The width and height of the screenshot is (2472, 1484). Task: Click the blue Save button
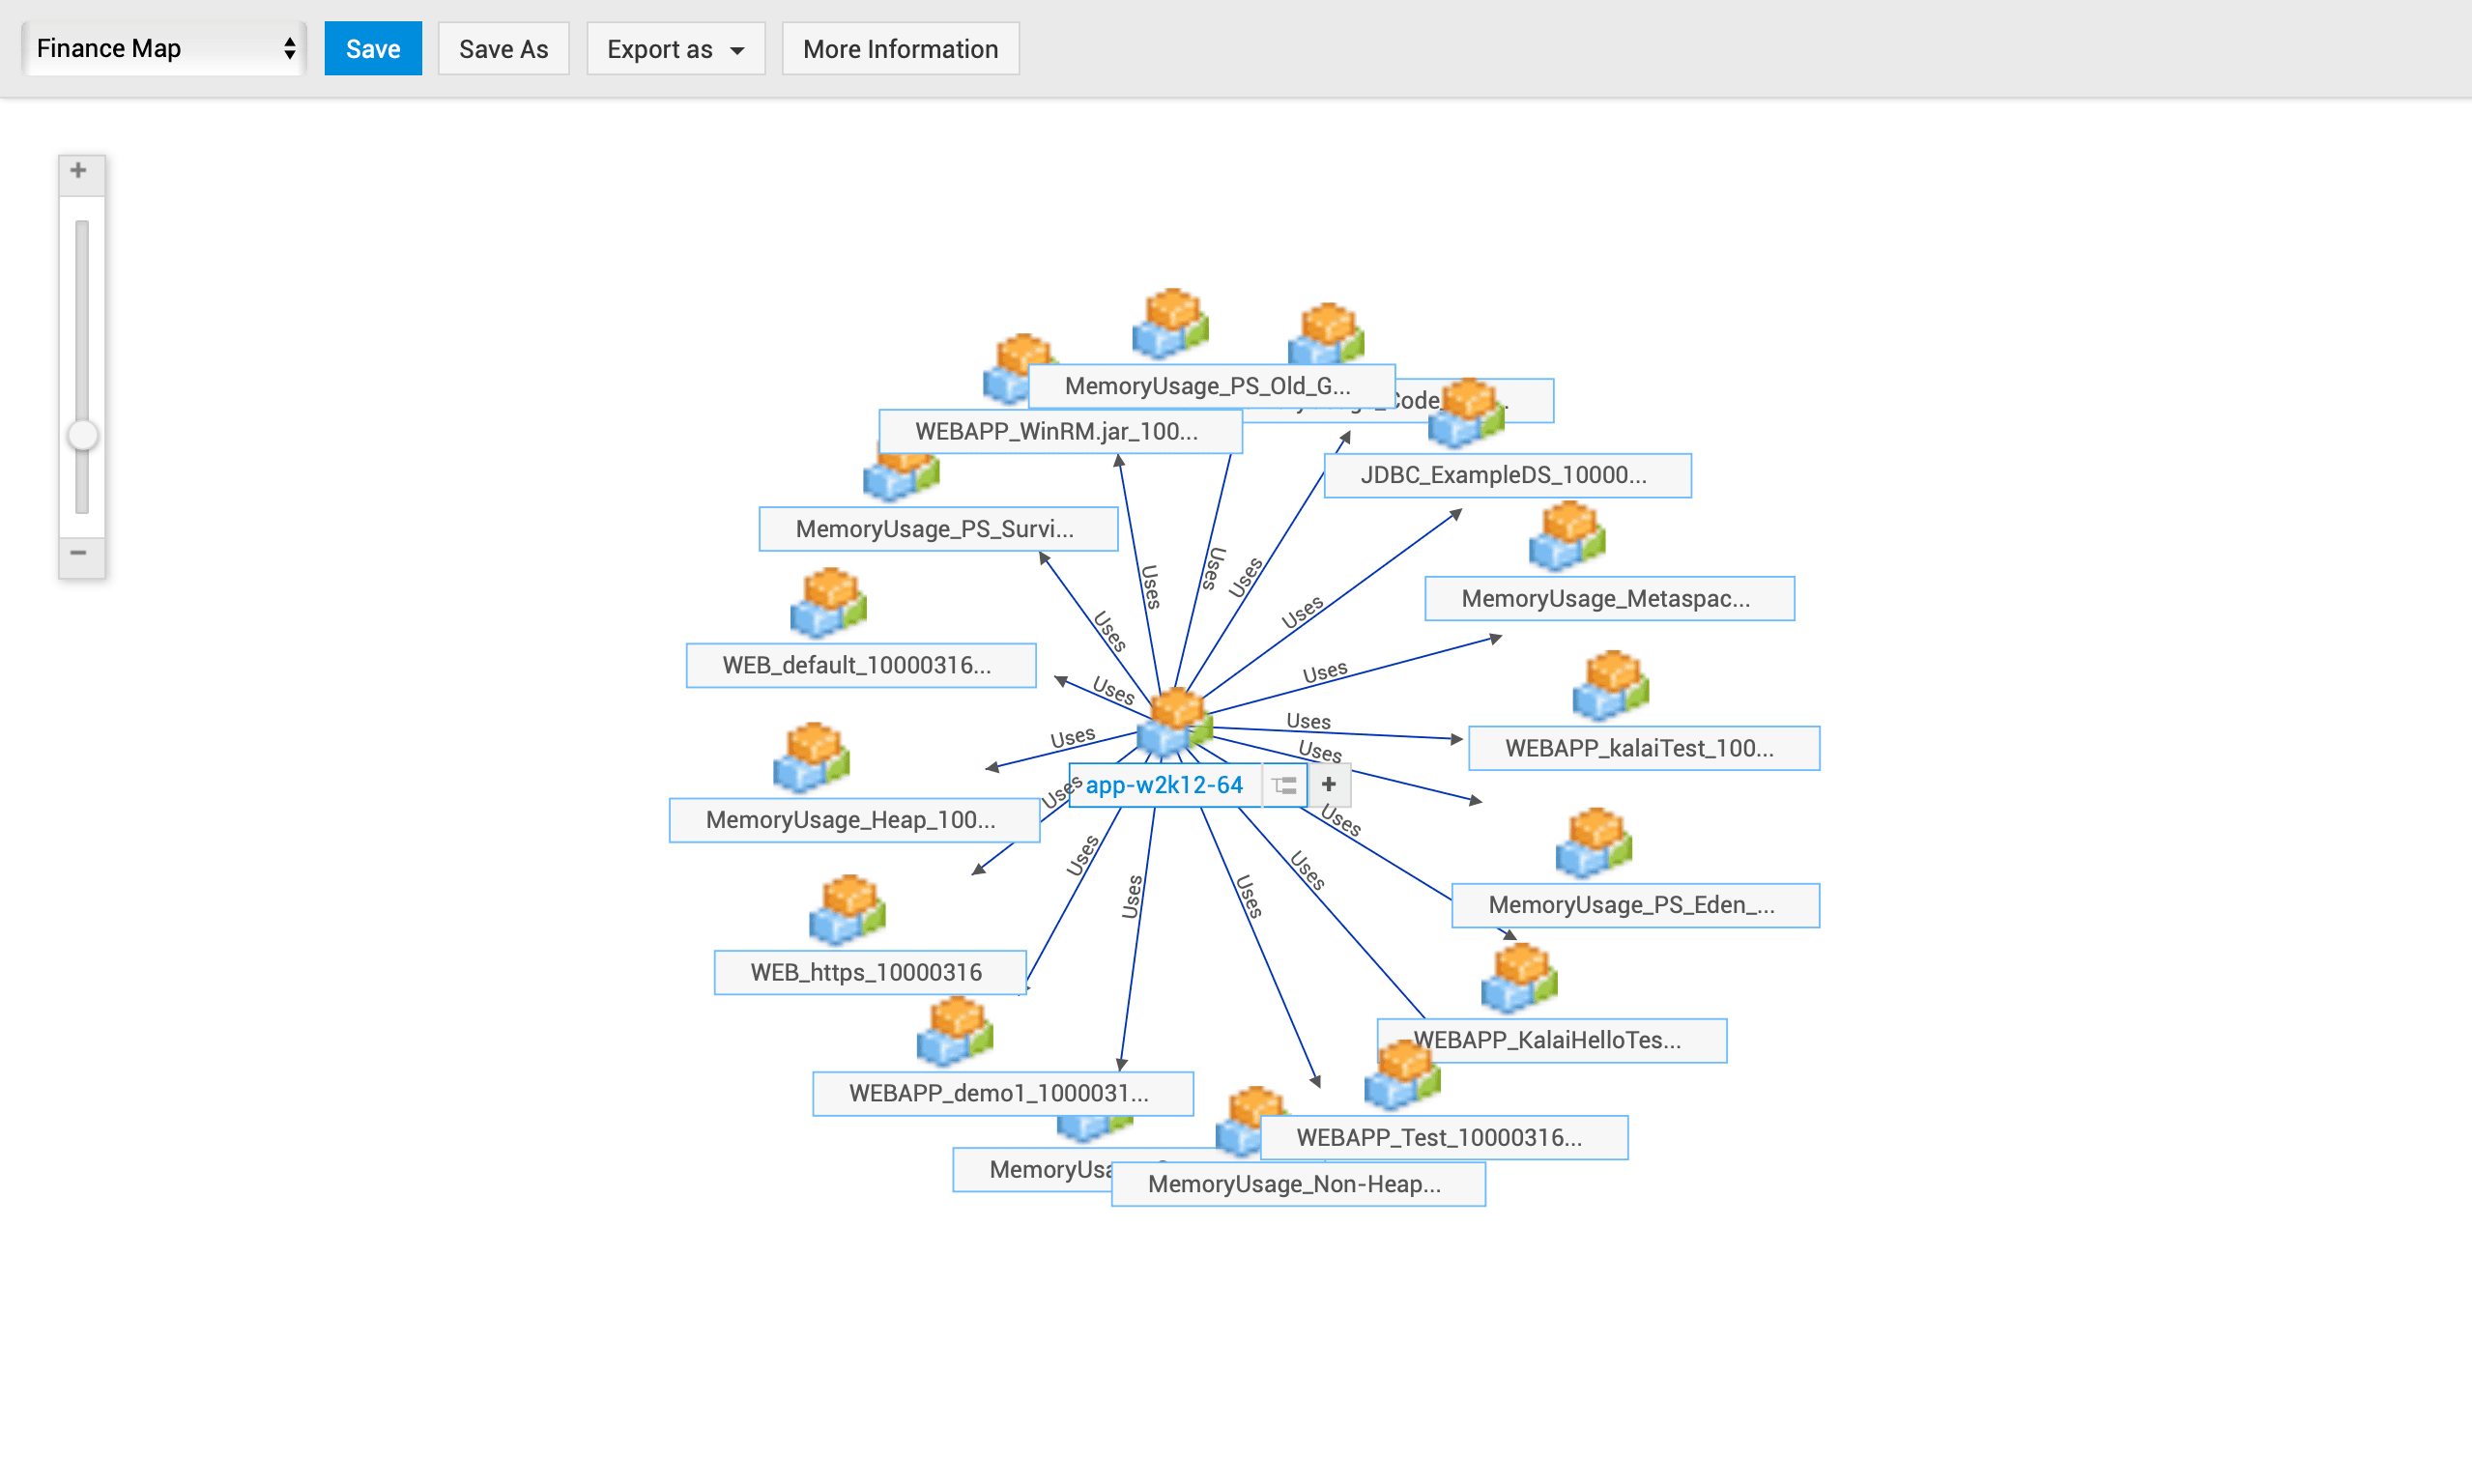pos(373,49)
